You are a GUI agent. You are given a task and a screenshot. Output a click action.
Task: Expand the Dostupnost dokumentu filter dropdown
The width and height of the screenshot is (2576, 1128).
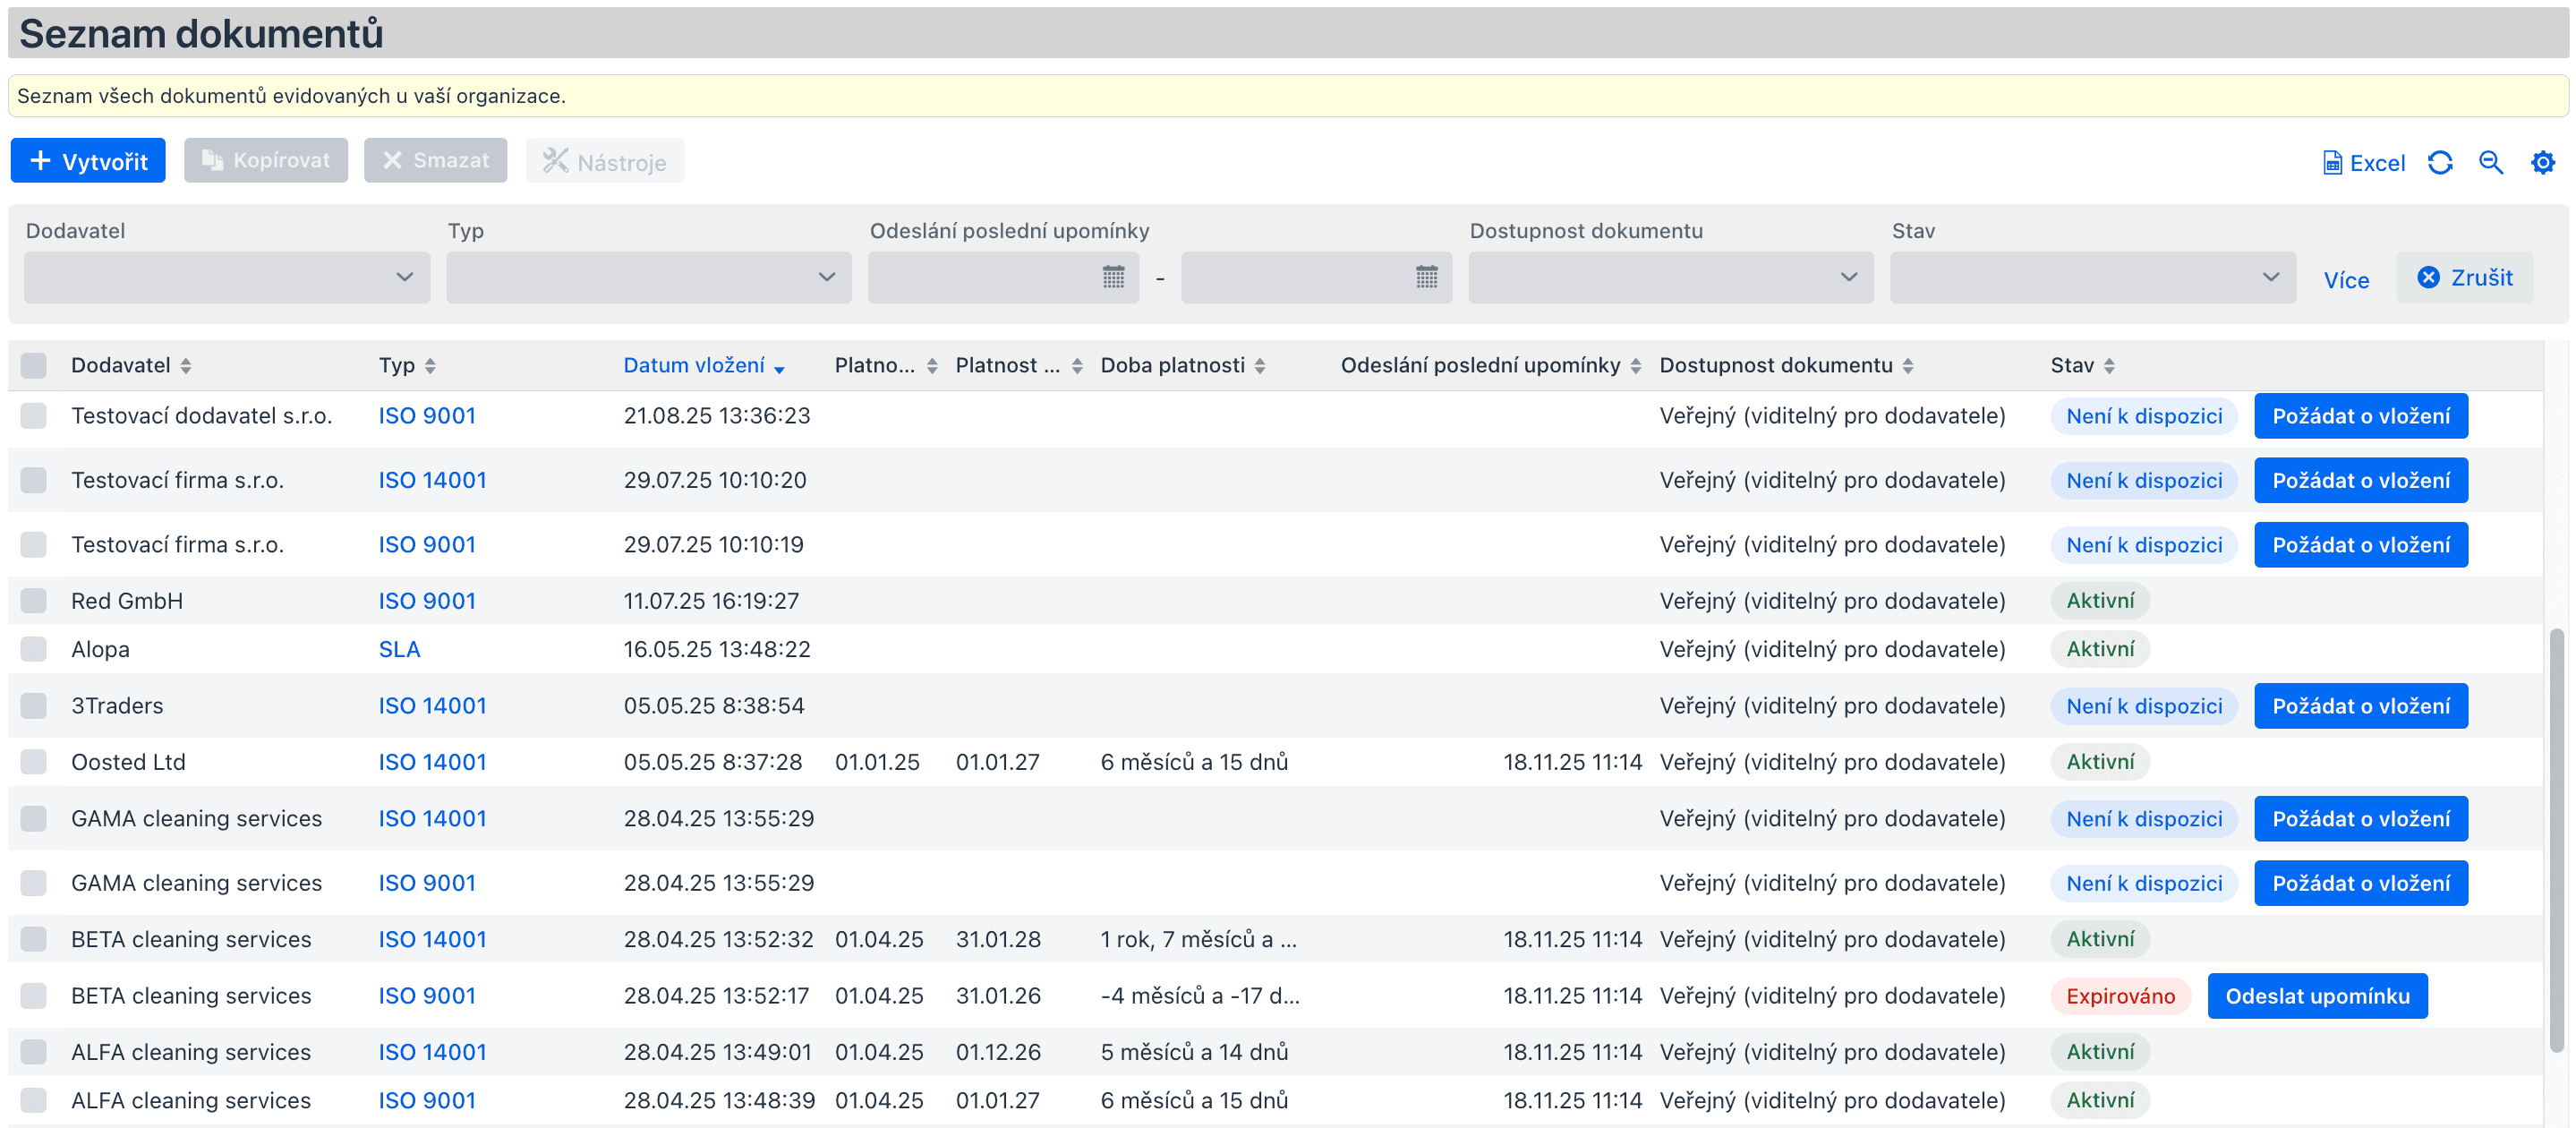pyautogui.click(x=1671, y=277)
